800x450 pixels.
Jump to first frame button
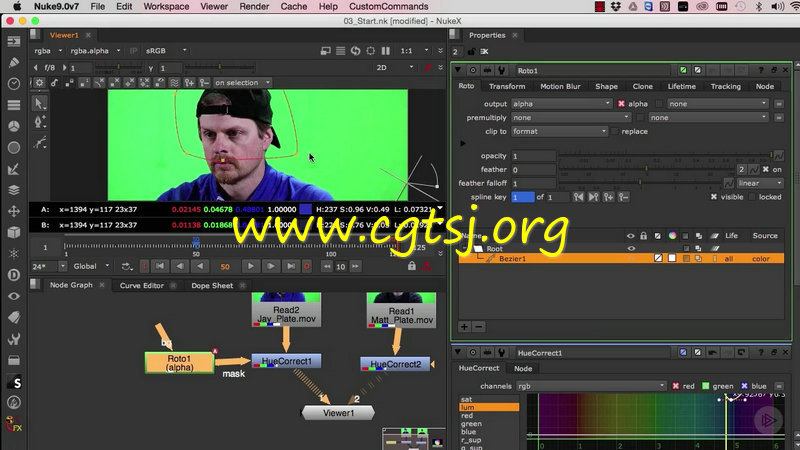pos(160,266)
